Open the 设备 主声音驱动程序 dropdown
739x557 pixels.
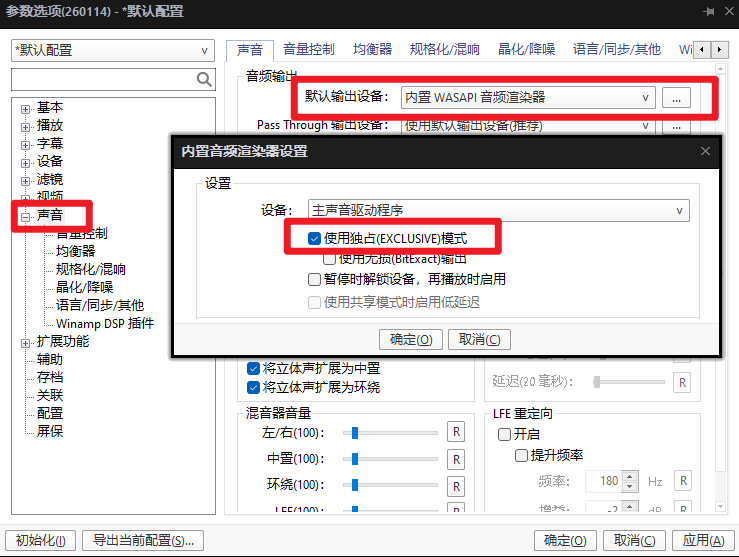[x=499, y=211]
